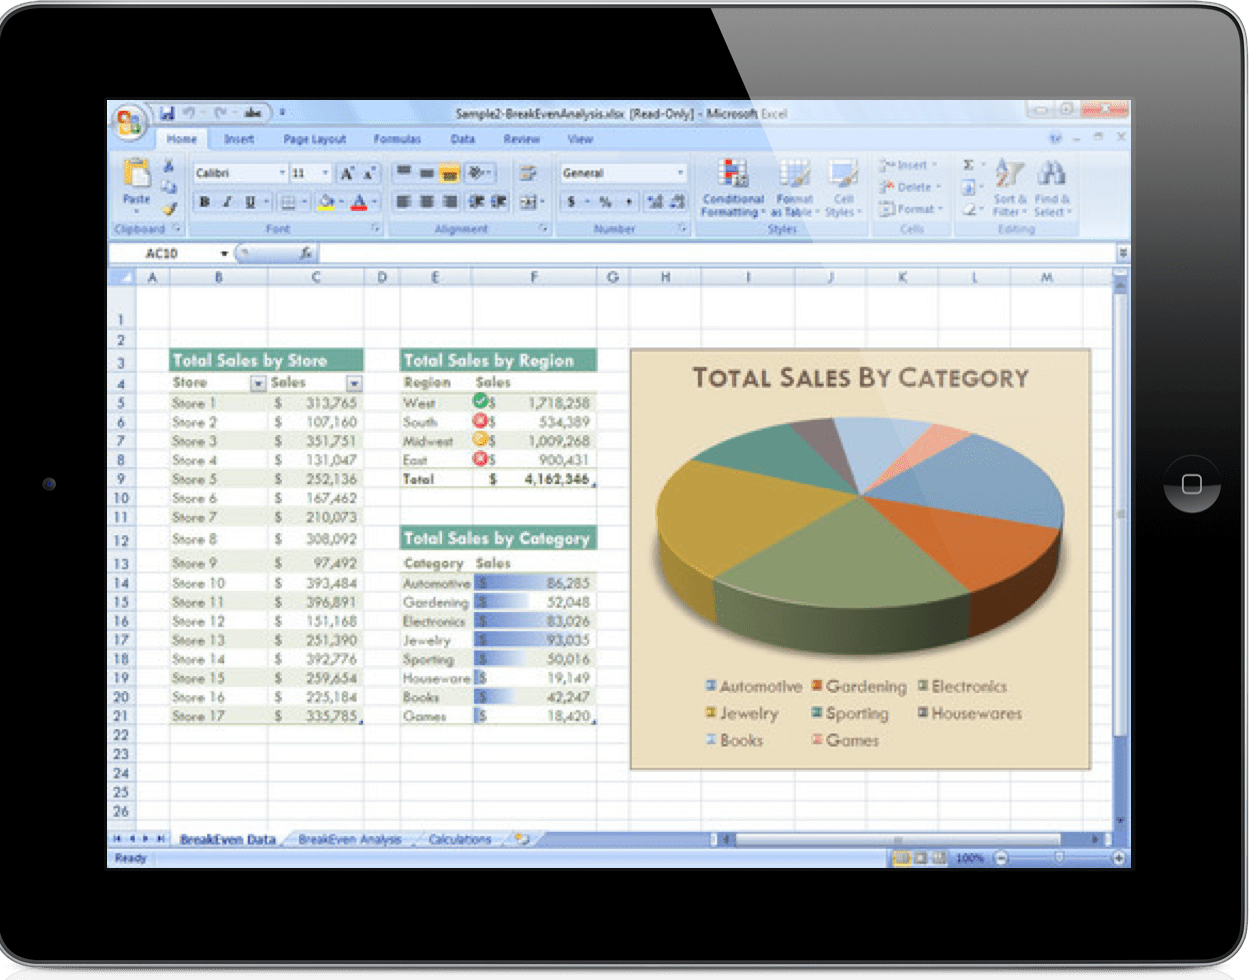The width and height of the screenshot is (1249, 980).
Task: Toggle Underline formatting button
Action: click(x=250, y=202)
